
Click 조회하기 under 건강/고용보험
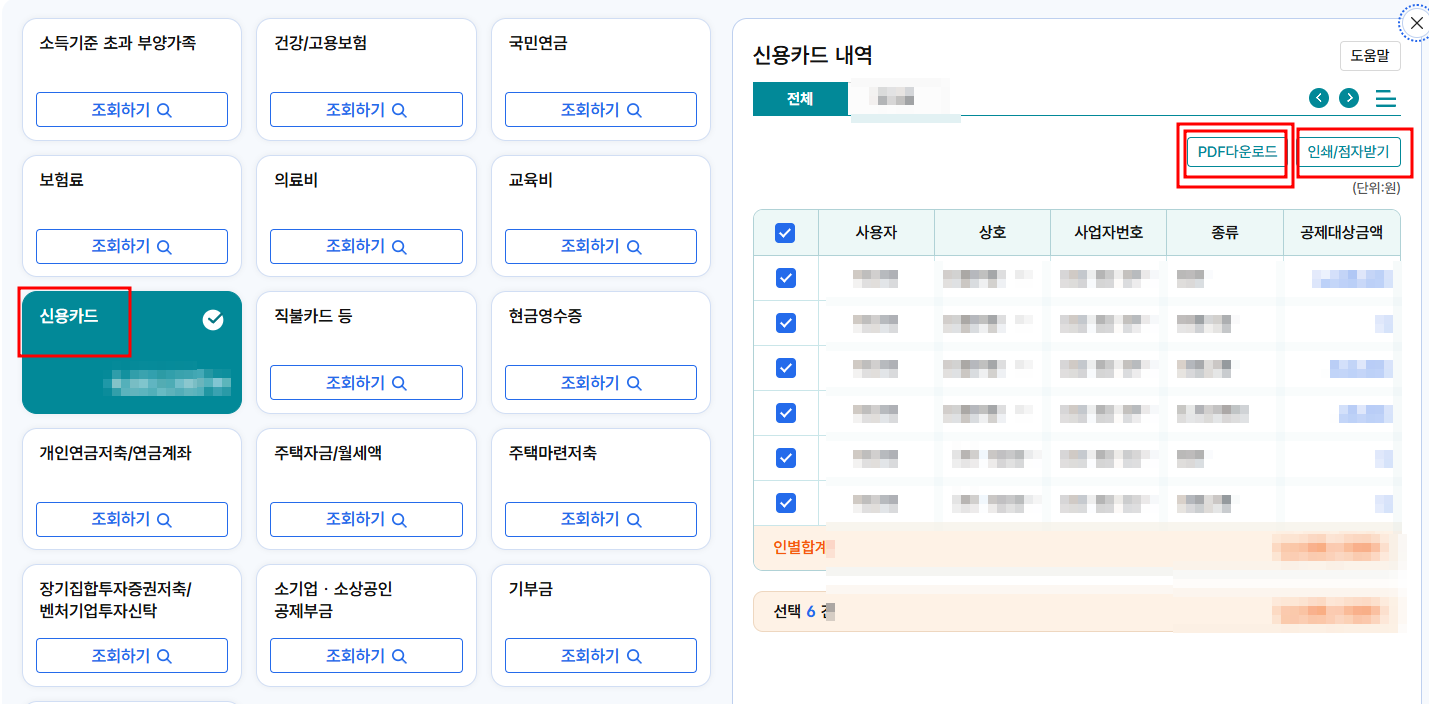click(366, 110)
